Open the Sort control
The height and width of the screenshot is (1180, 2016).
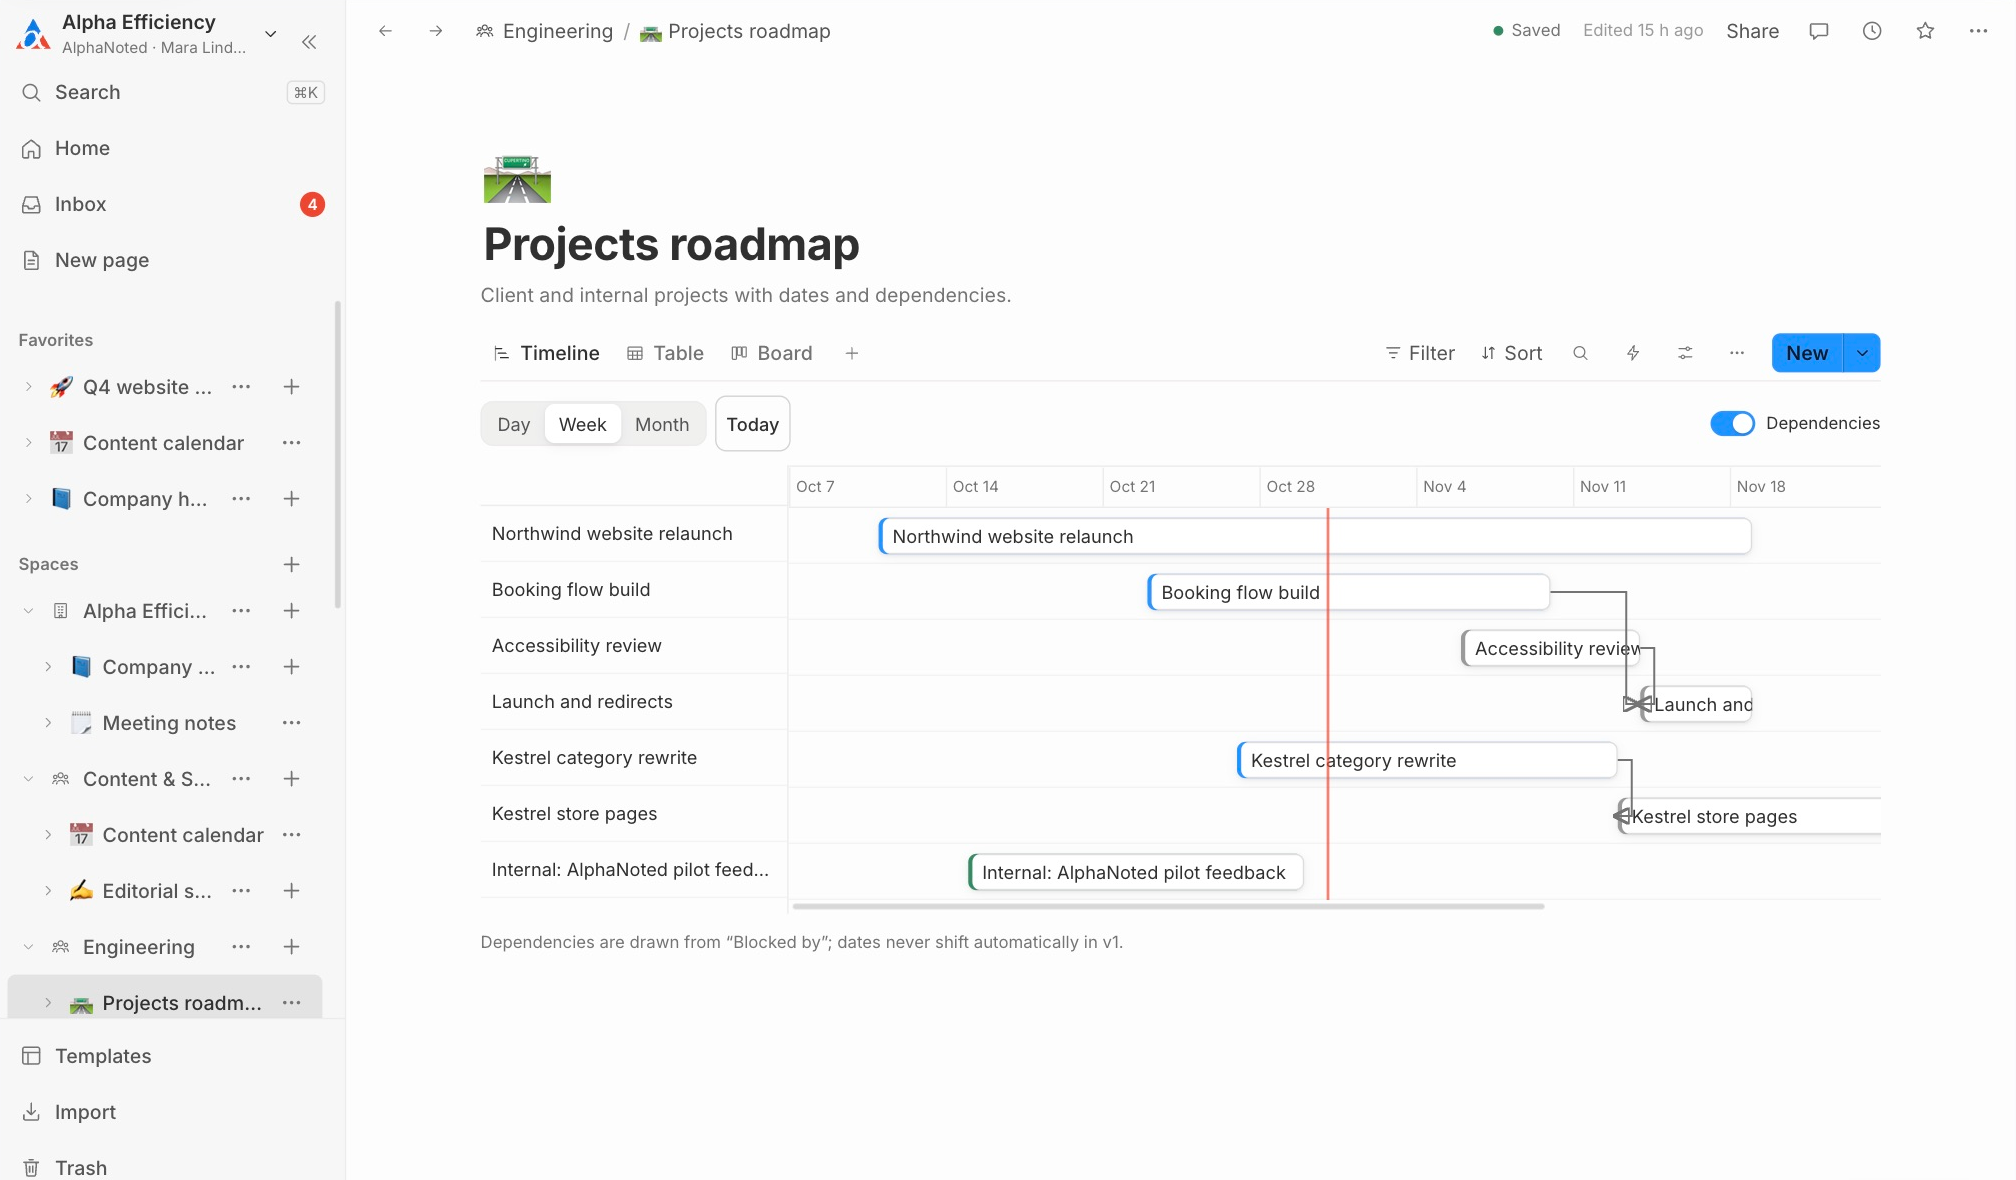(x=1512, y=353)
